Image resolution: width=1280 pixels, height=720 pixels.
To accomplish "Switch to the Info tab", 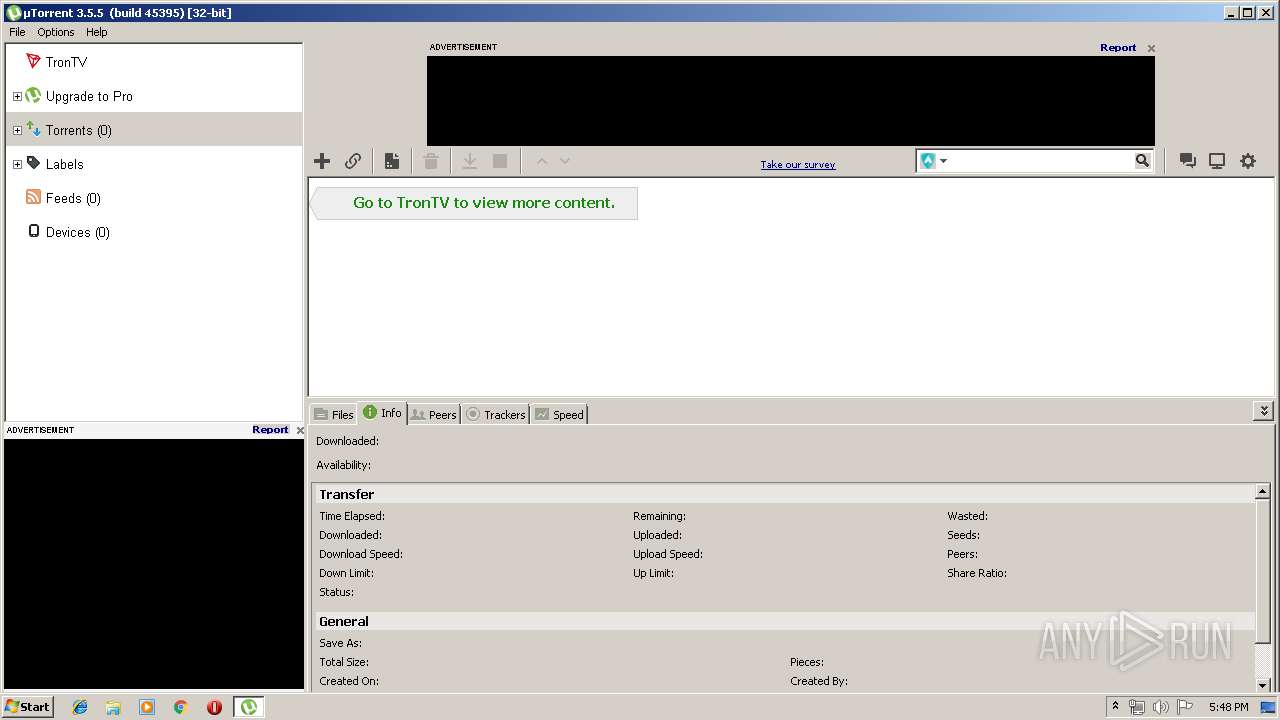I will click(x=382, y=413).
